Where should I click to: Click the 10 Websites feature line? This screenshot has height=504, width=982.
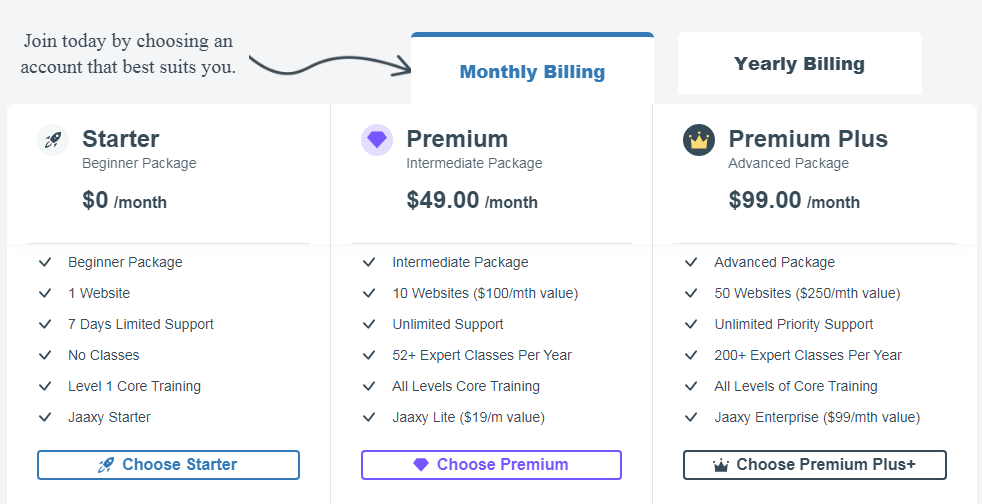(485, 293)
